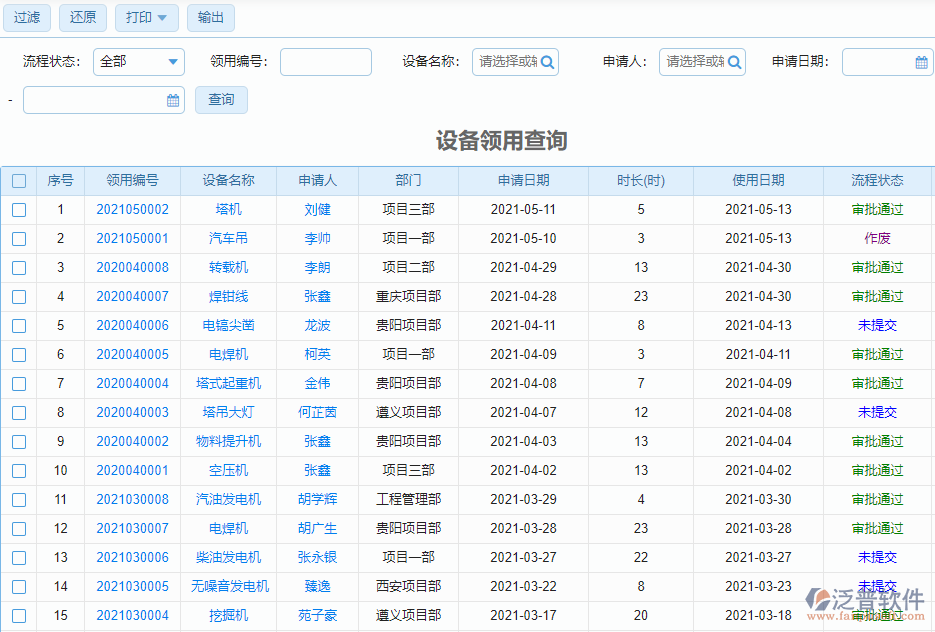Toggle the select-all checkbox in table header
935x632 pixels.
[x=19, y=181]
